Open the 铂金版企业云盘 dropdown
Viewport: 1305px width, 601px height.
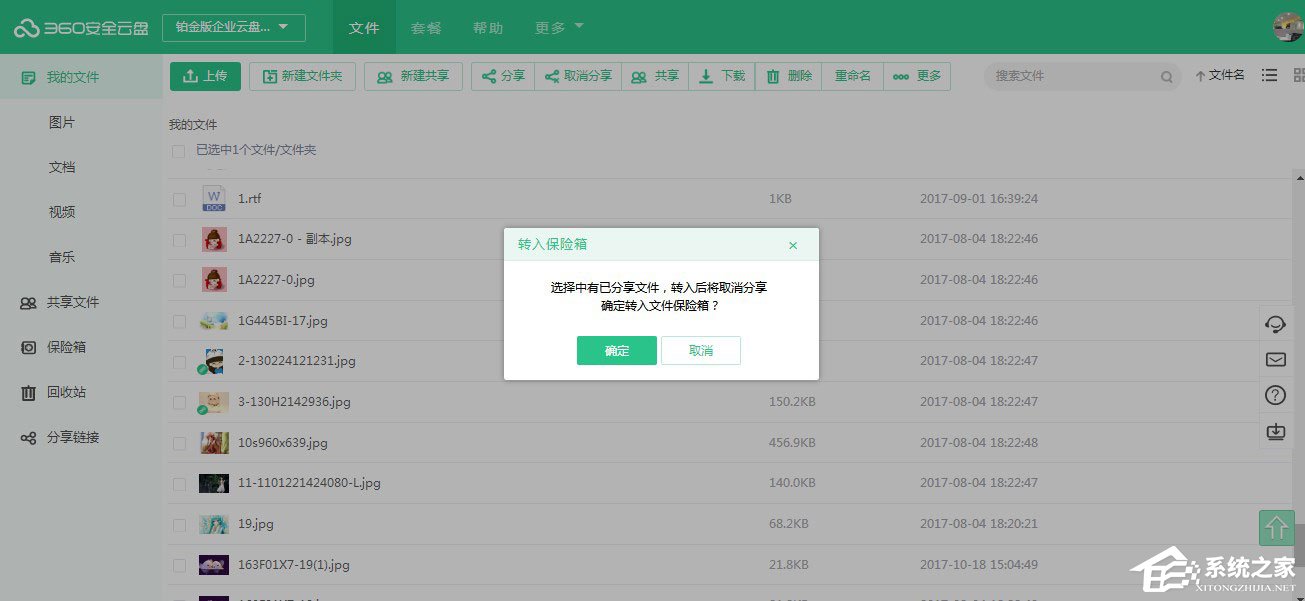(x=235, y=27)
